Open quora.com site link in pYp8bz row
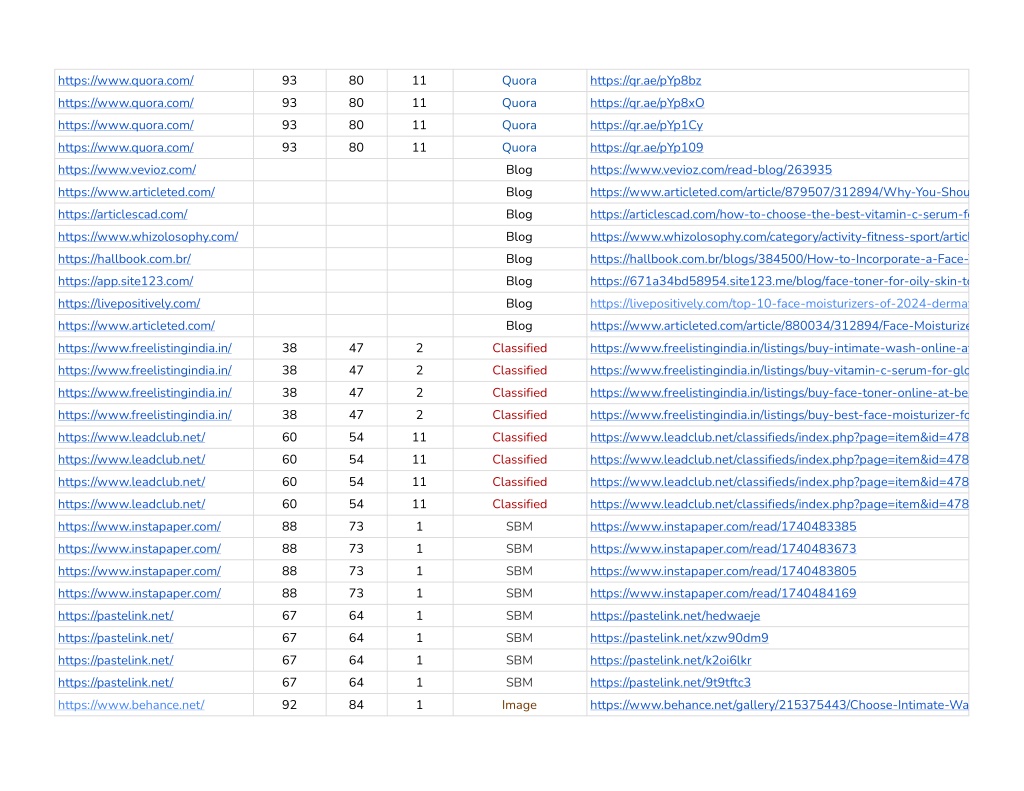The width and height of the screenshot is (1024, 791). pyautogui.click(x=125, y=80)
